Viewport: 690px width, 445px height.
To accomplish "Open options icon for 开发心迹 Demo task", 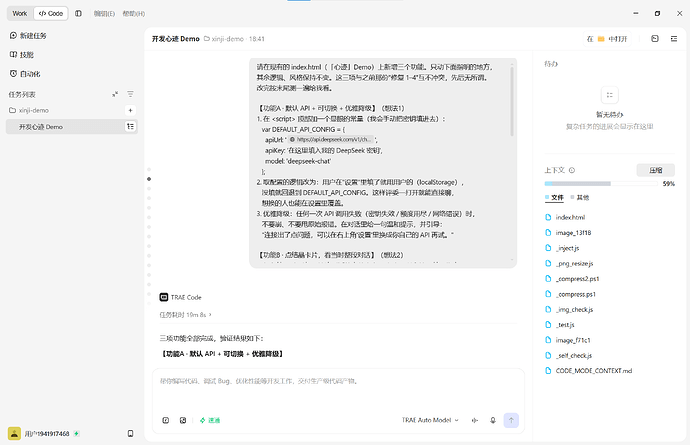I will coord(130,127).
